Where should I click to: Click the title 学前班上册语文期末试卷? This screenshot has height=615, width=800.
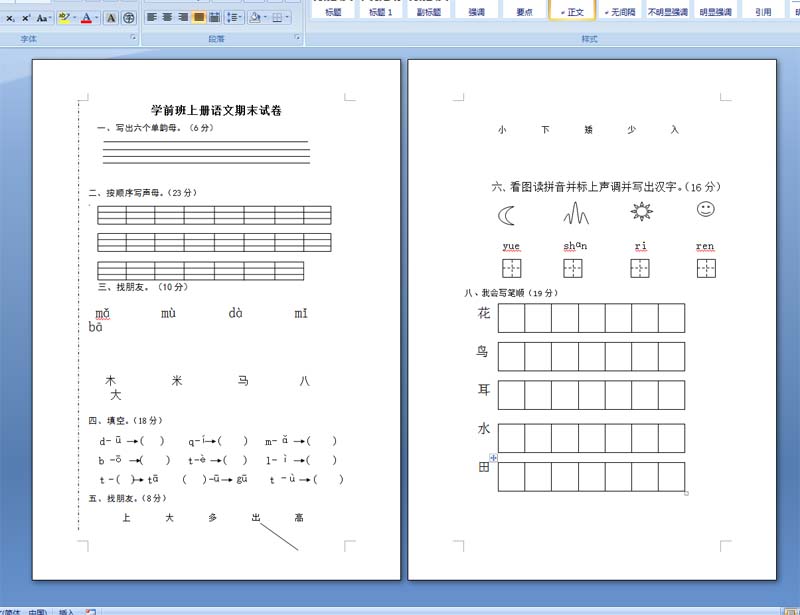point(216,110)
